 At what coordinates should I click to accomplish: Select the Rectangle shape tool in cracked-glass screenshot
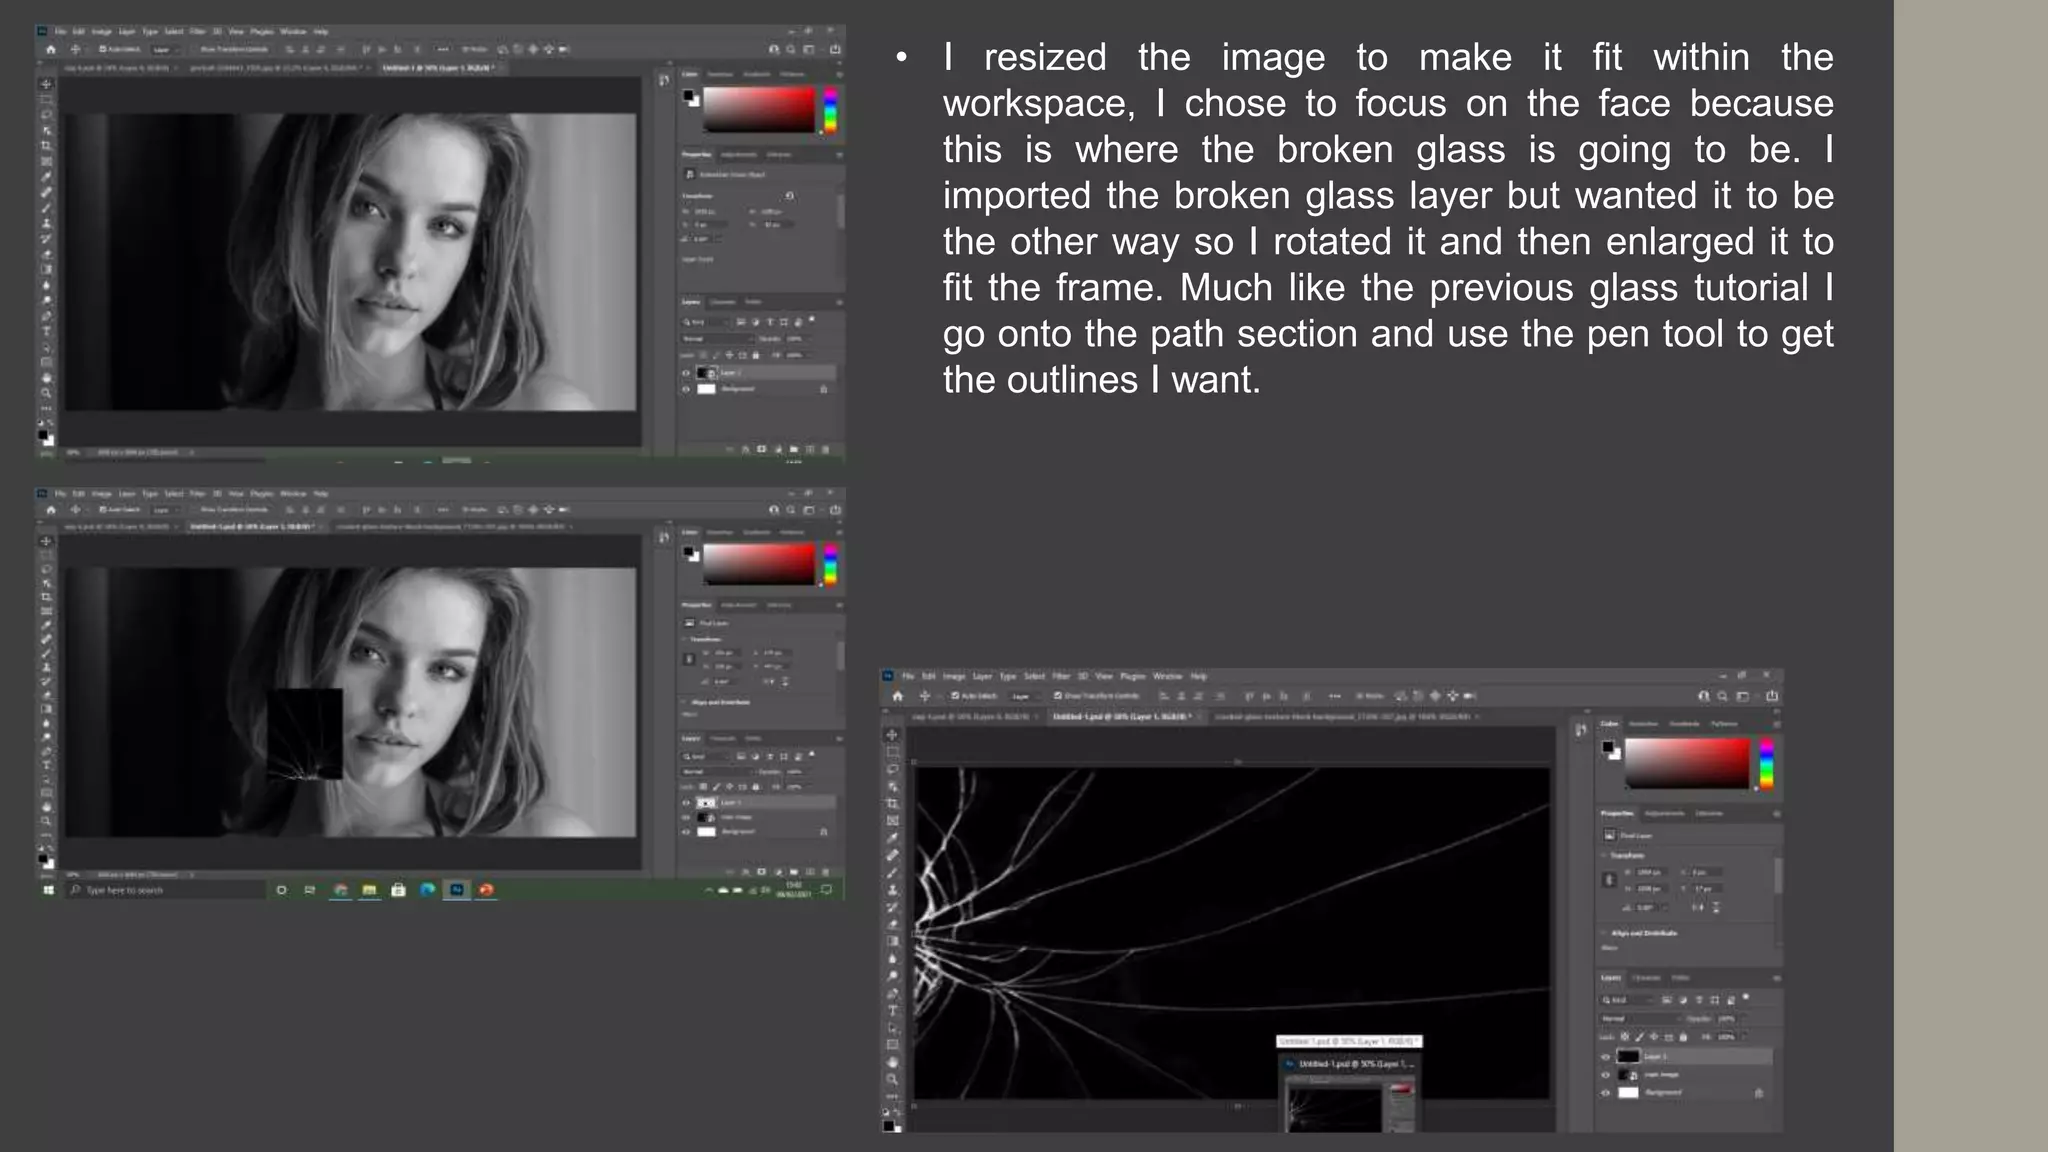[x=892, y=1044]
